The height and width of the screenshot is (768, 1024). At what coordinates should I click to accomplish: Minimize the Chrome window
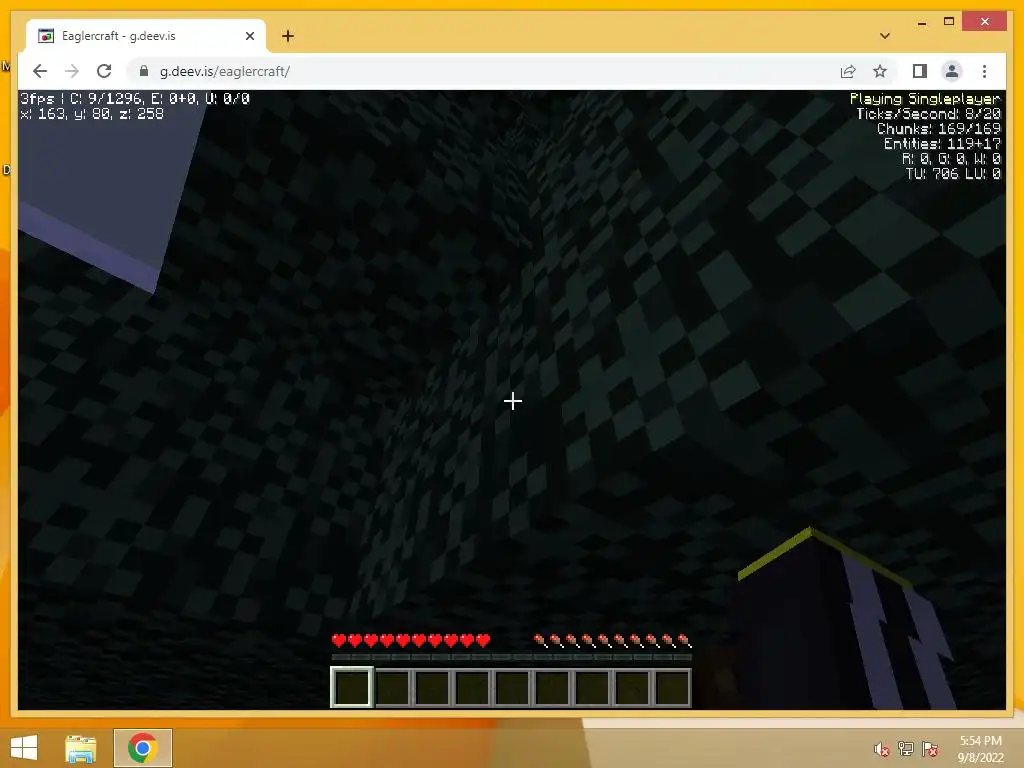921,22
